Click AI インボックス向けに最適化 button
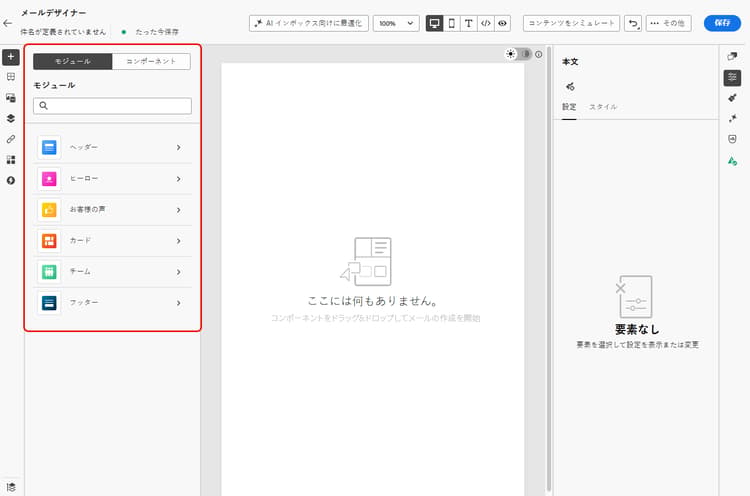This screenshot has width=750, height=496. coord(309,23)
